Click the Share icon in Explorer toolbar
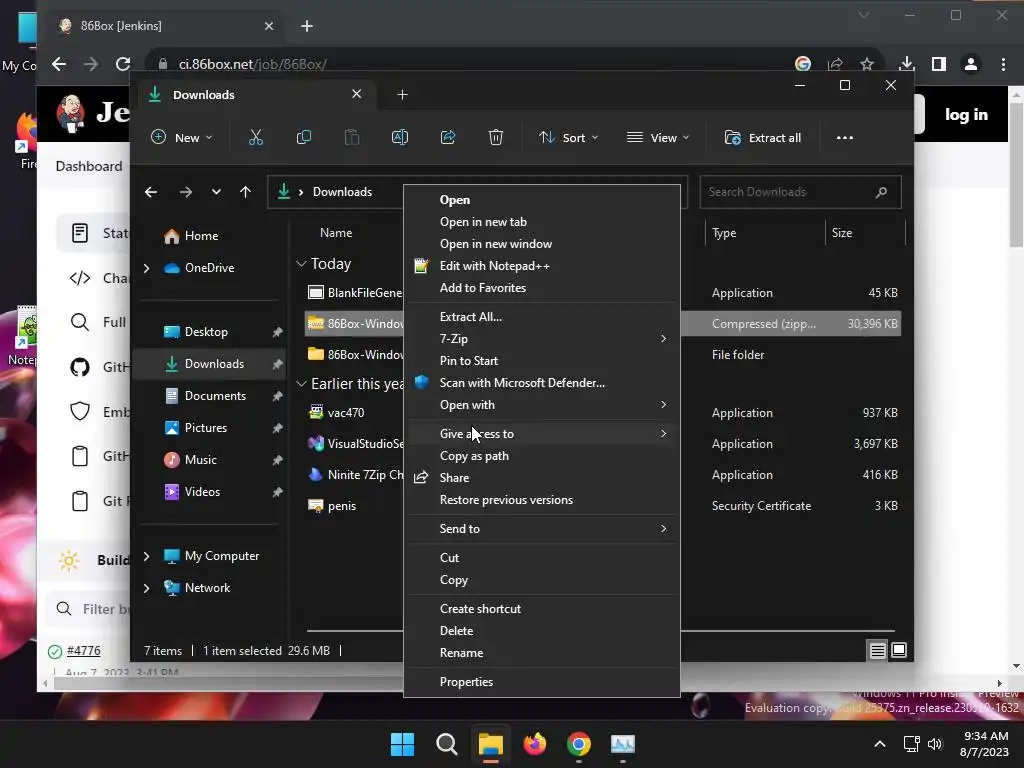This screenshot has width=1024, height=768. tap(448, 138)
